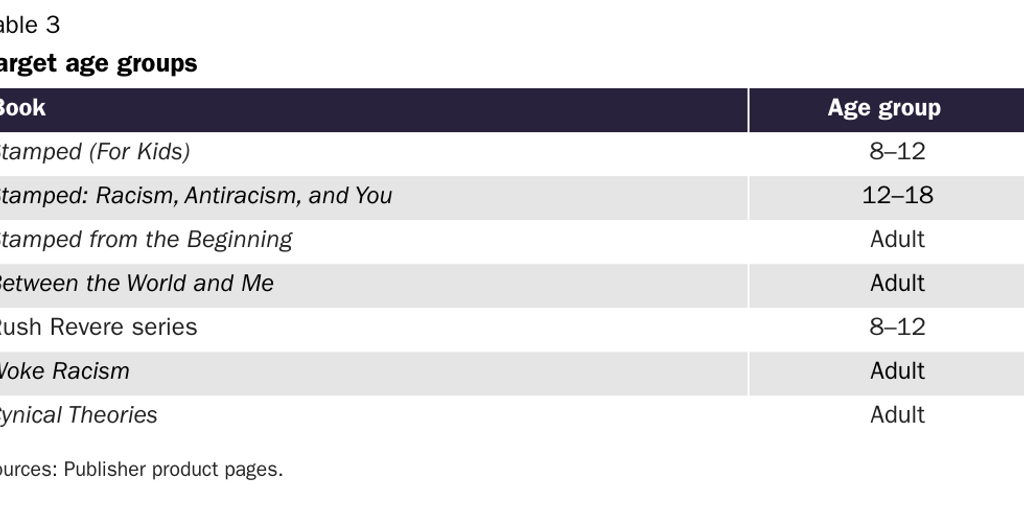This screenshot has width=1024, height=512.
Task: Click the "Book" column header
Action: (x=22, y=108)
